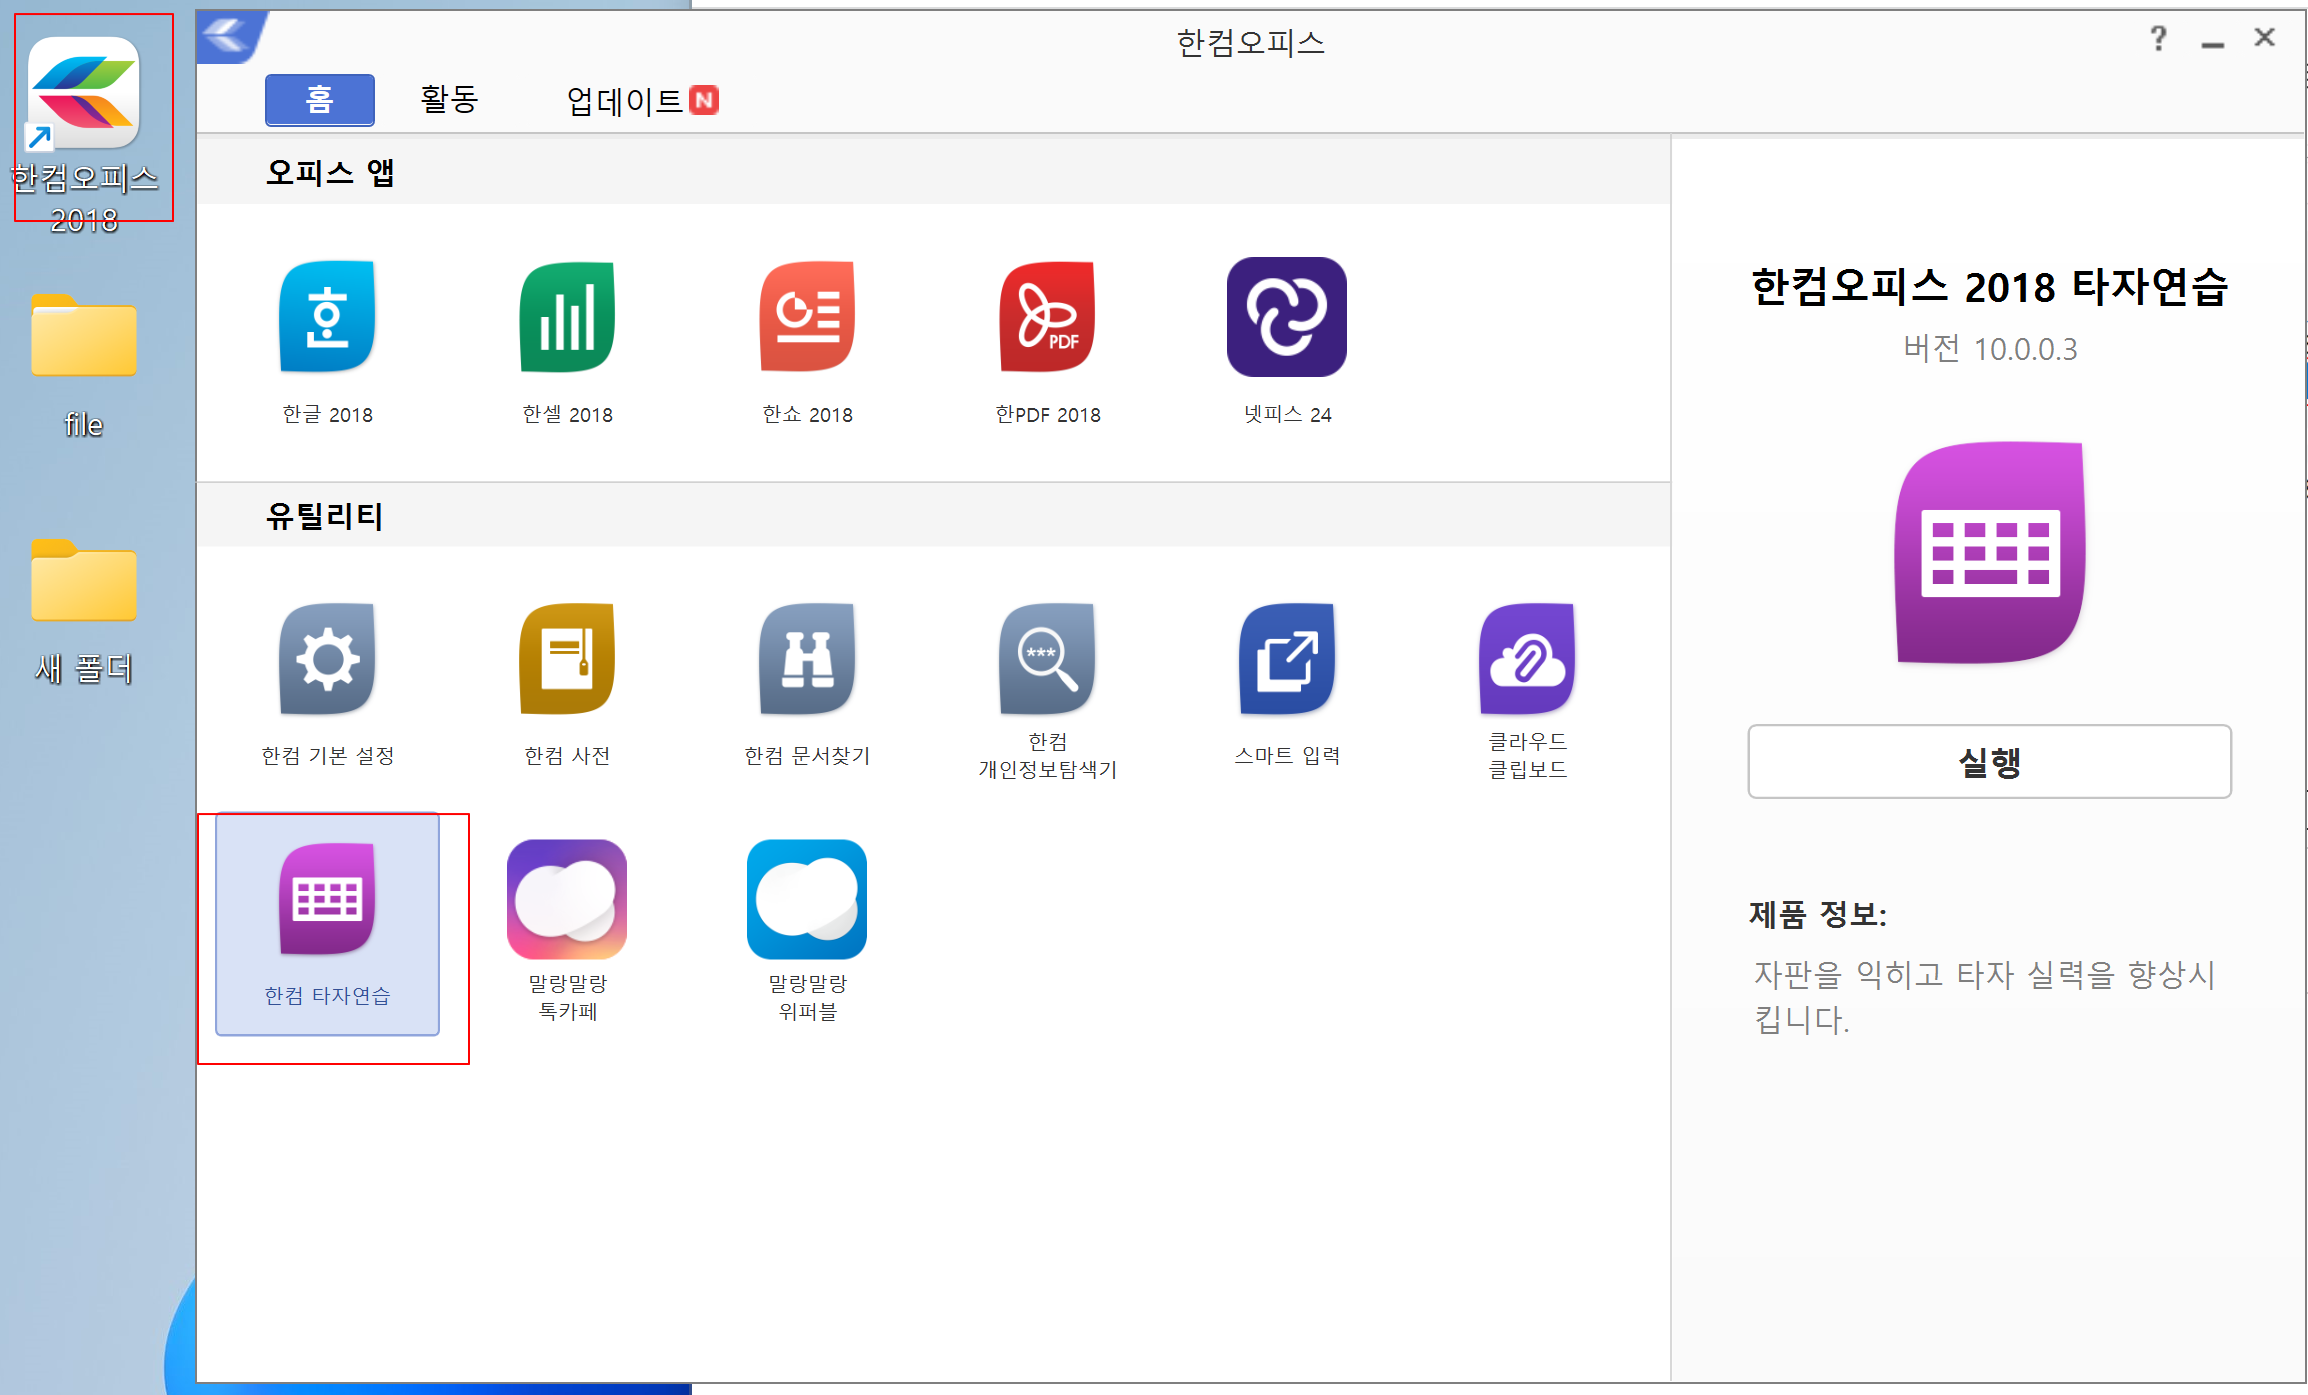
Task: Select the 한컴 타자연습 keyboard icon
Action: pyautogui.click(x=327, y=899)
